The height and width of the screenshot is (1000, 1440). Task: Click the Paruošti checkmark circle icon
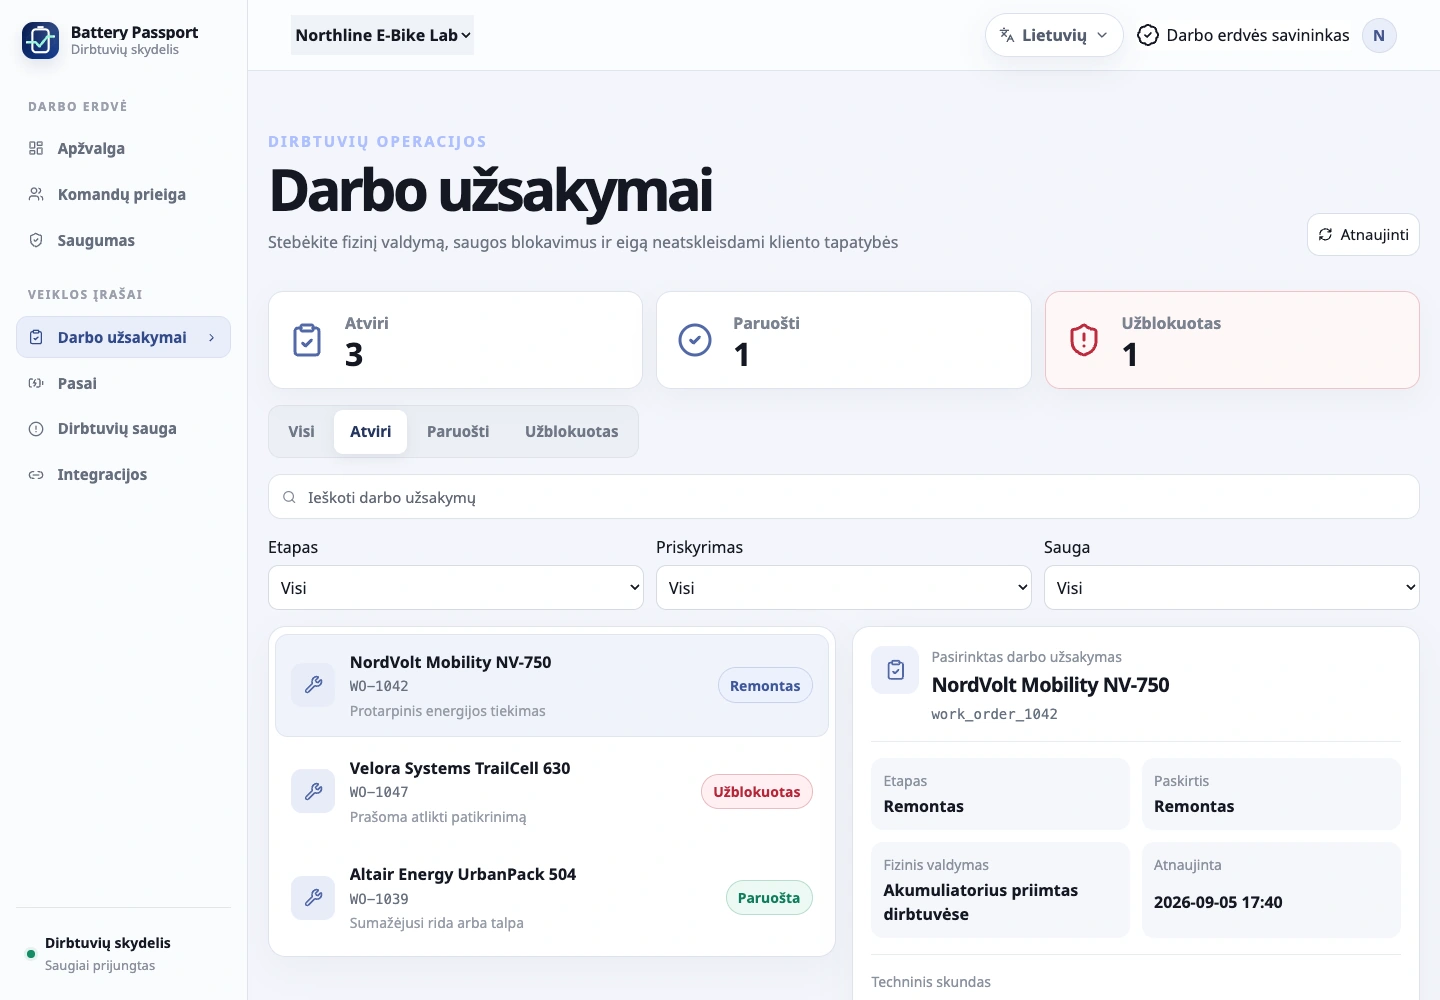695,340
